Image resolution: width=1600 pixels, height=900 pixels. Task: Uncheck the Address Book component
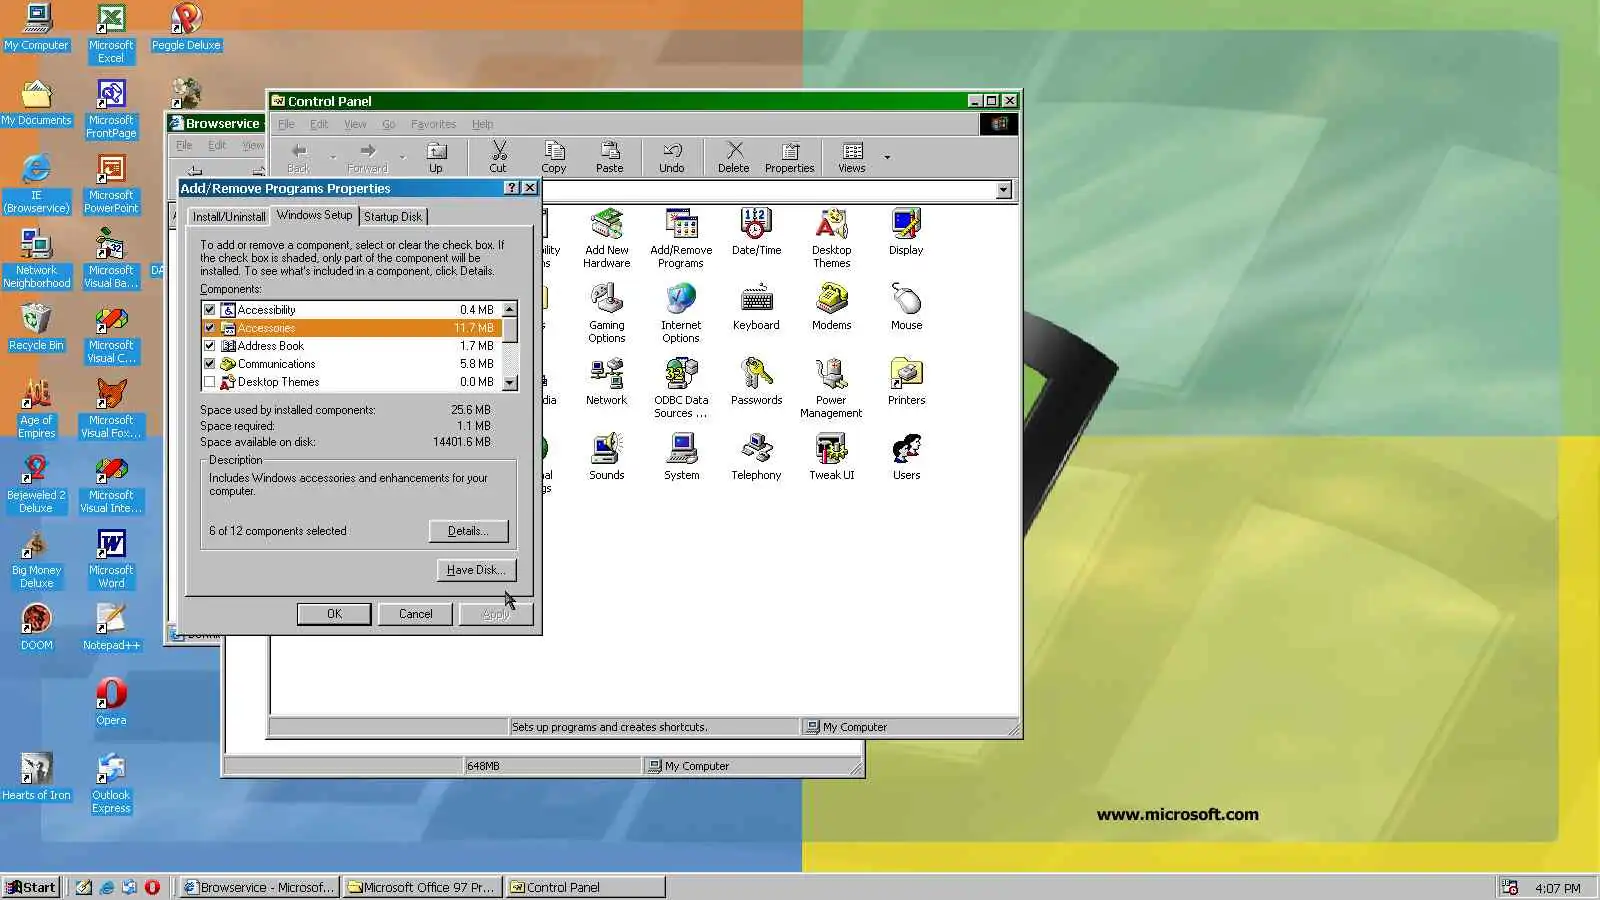click(209, 346)
